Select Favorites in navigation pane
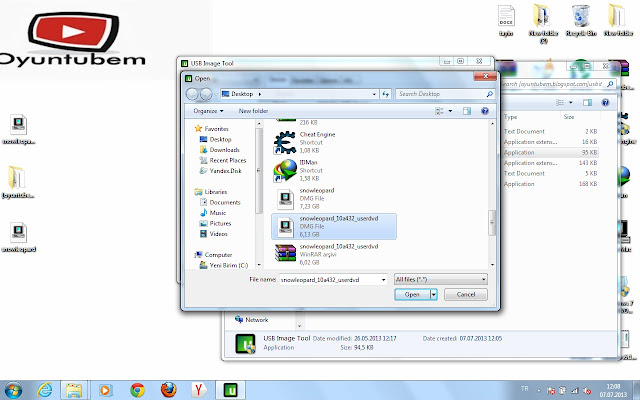 point(216,129)
